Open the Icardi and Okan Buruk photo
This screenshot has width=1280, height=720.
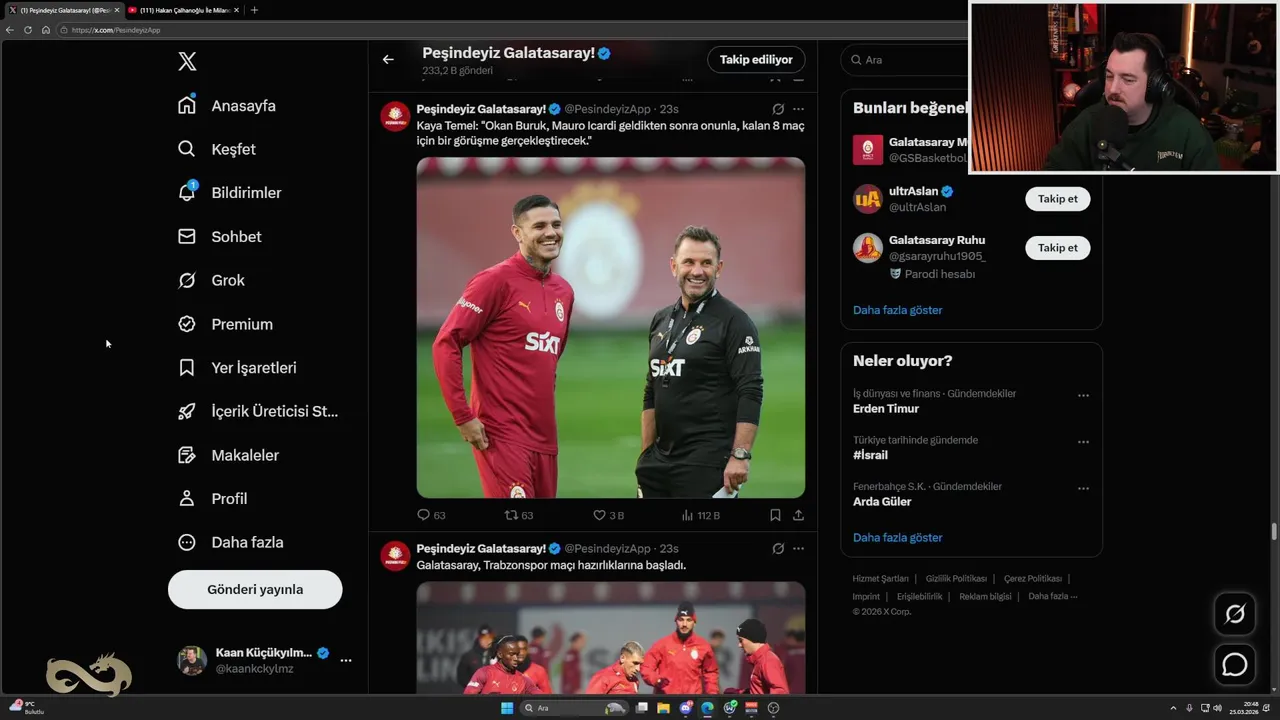click(611, 327)
